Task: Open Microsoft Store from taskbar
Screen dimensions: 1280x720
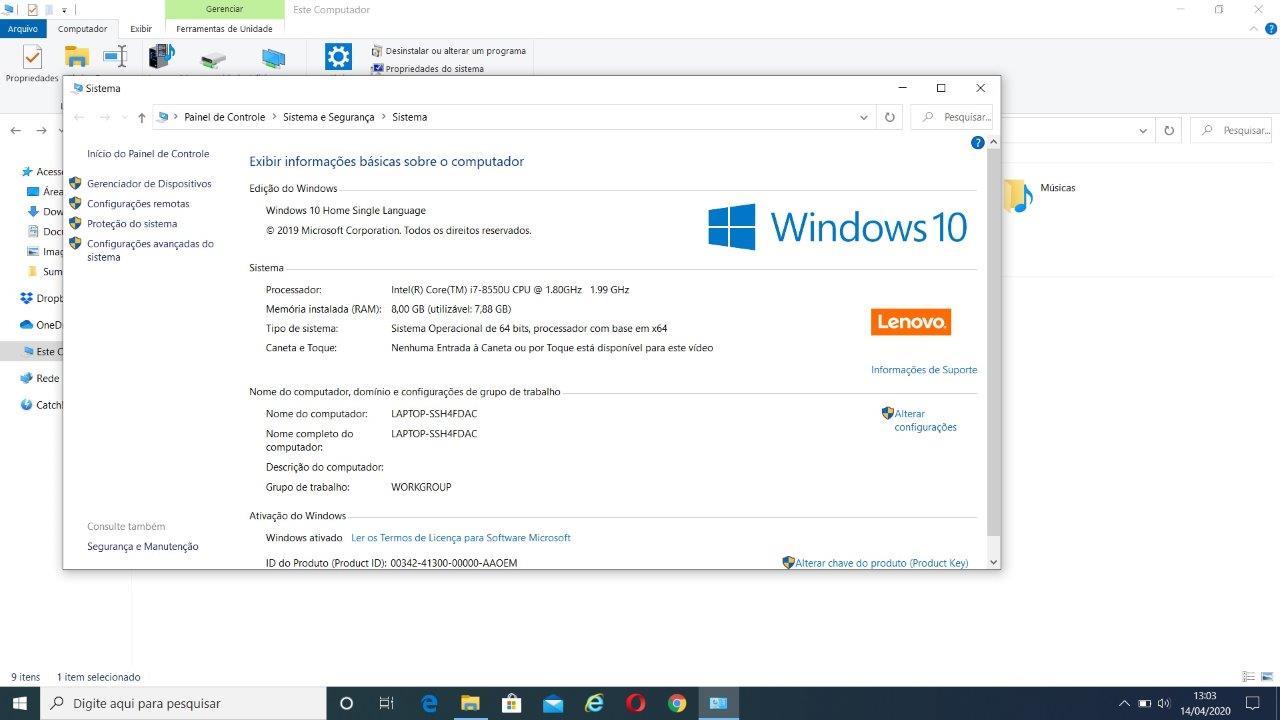Action: 511,703
